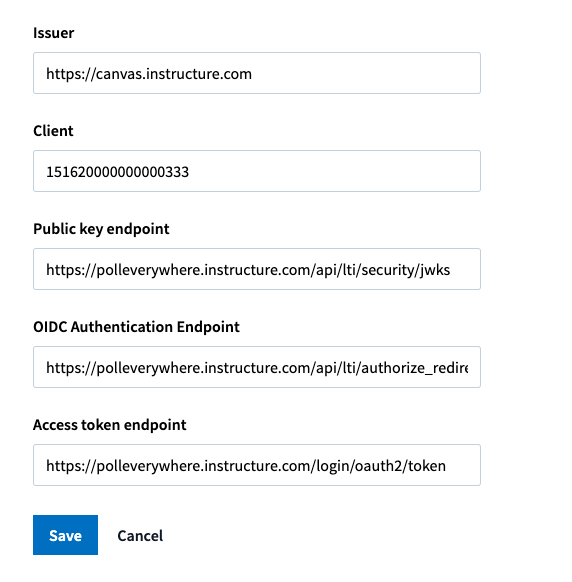
Task: Focus the Issuer input field
Action: pyautogui.click(x=257, y=73)
